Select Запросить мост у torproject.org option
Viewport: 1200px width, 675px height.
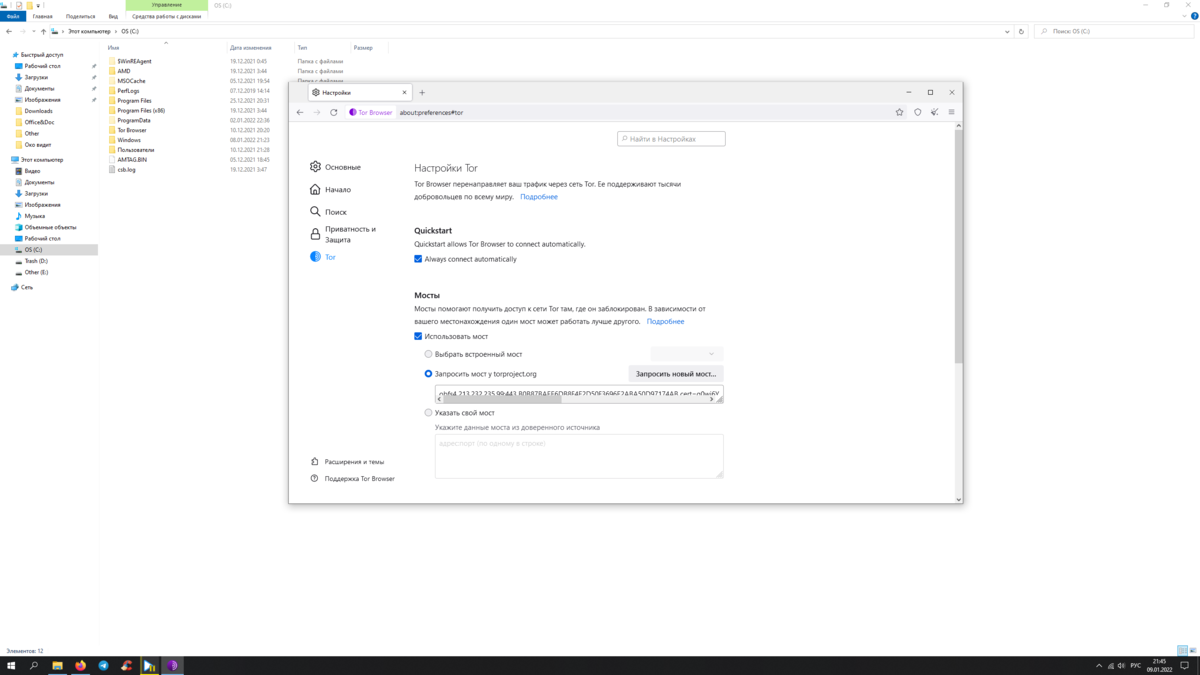click(x=429, y=374)
